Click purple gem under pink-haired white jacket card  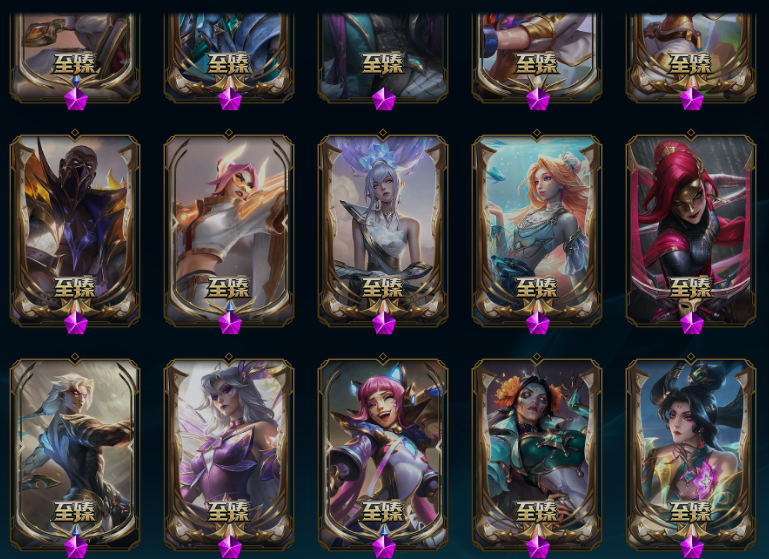(x=230, y=323)
